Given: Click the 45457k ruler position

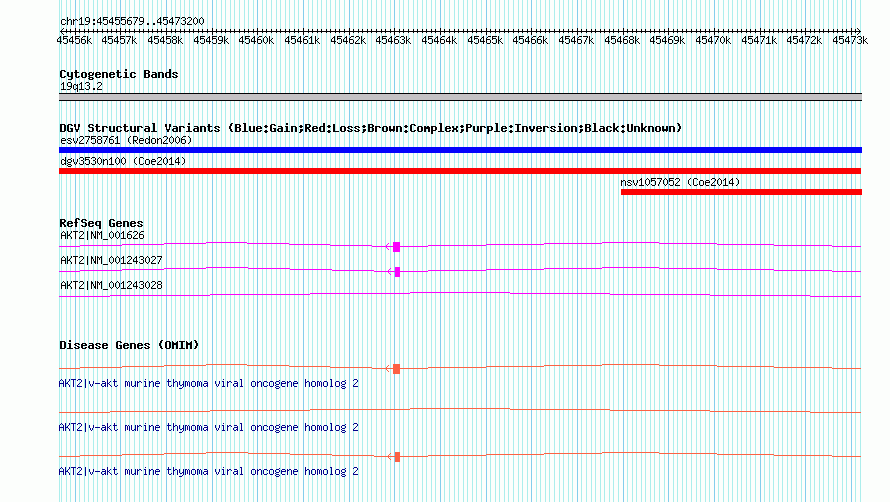Looking at the screenshot, I should (x=119, y=40).
